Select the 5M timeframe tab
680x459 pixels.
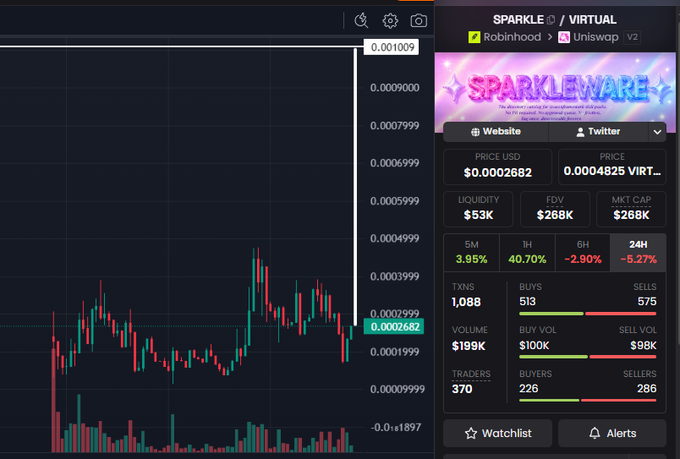coord(471,252)
